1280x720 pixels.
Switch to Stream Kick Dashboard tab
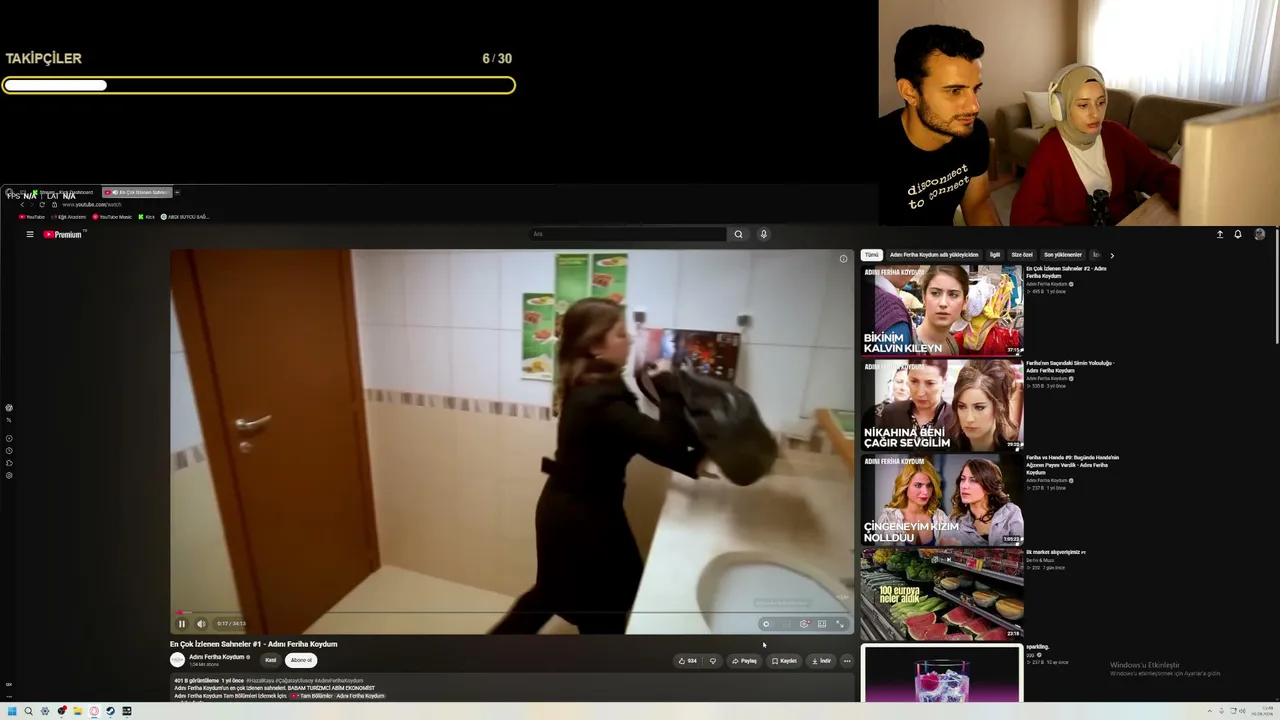(66, 192)
